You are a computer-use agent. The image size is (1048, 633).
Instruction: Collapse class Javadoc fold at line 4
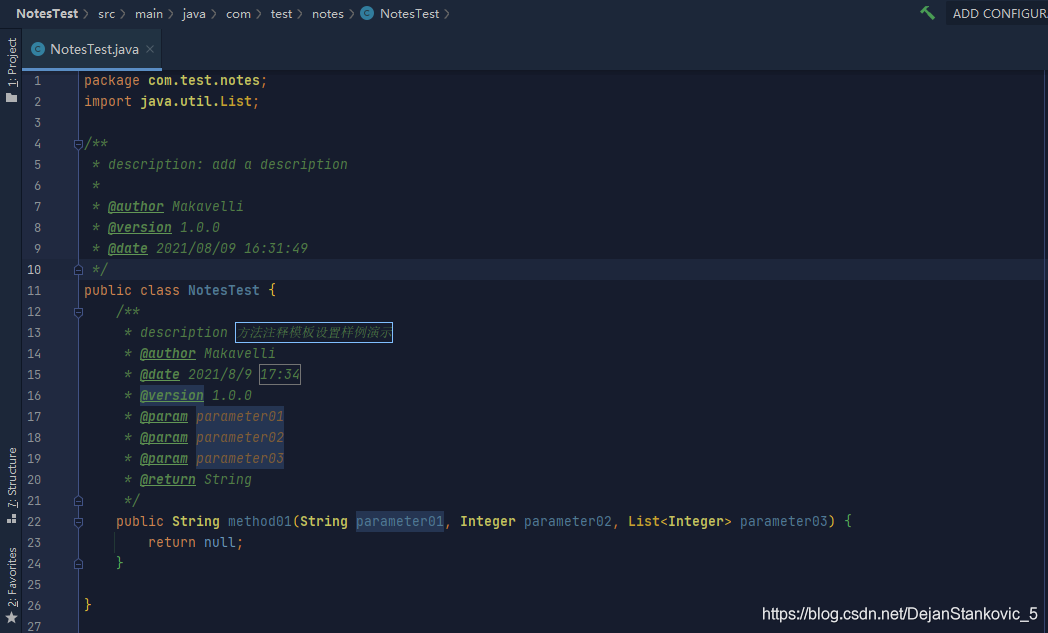click(x=78, y=144)
